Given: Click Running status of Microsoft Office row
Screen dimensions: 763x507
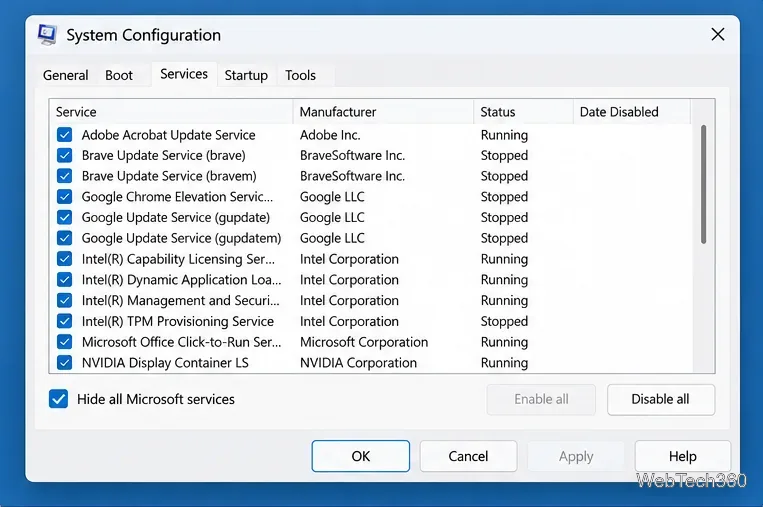Looking at the screenshot, I should [x=504, y=342].
